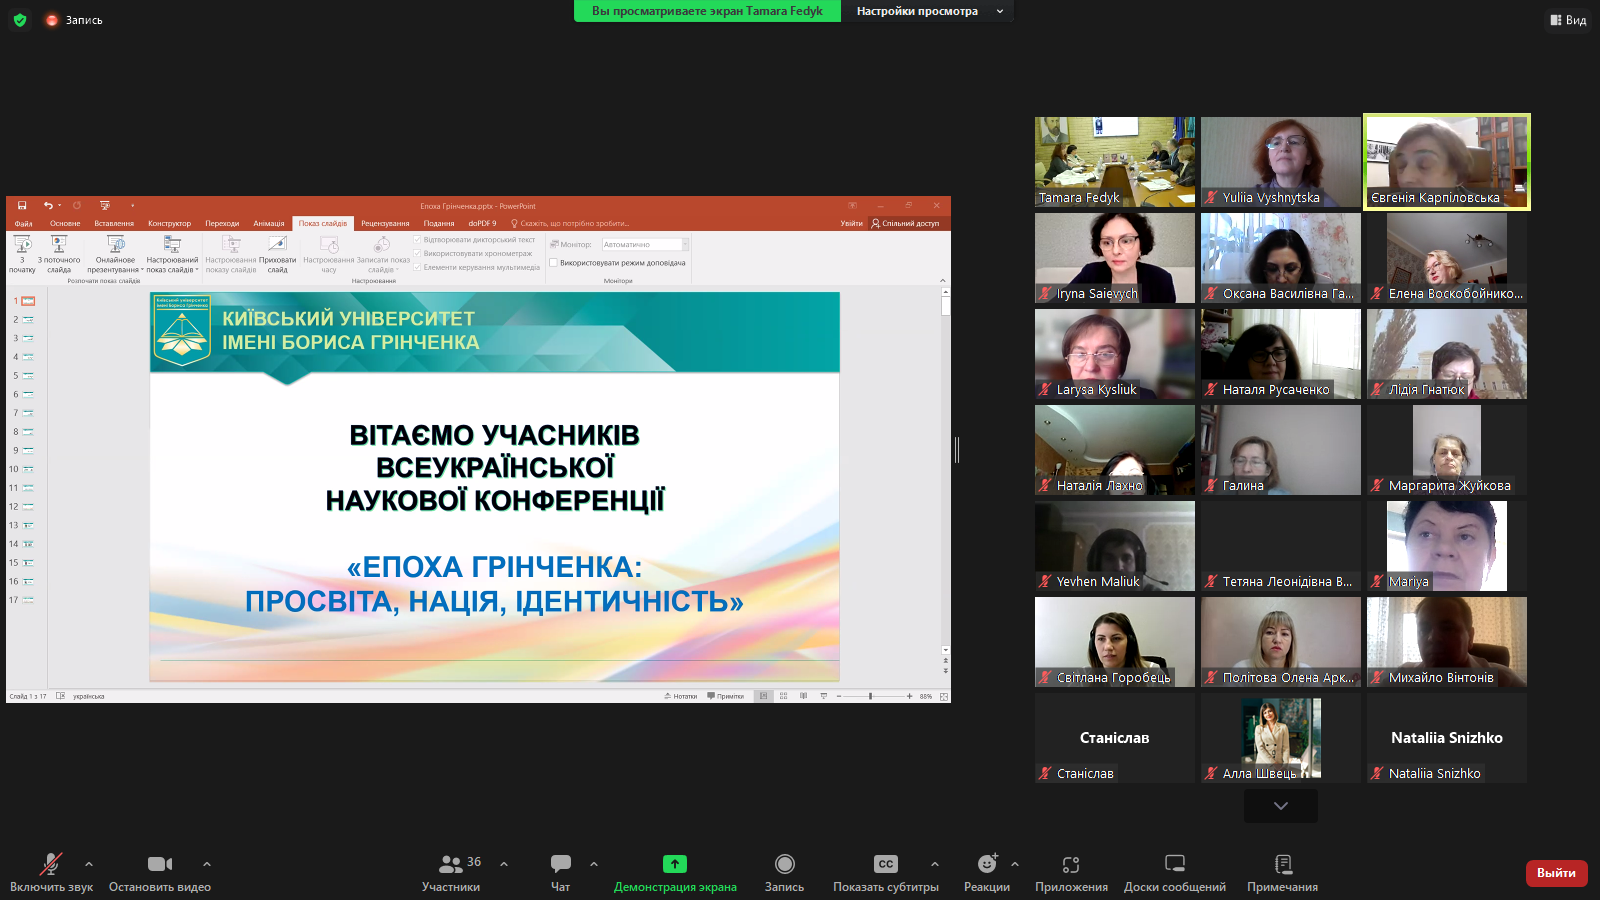The image size is (1600, 900).
Task: Expand audio options arrow beside microphone
Action: tap(89, 864)
